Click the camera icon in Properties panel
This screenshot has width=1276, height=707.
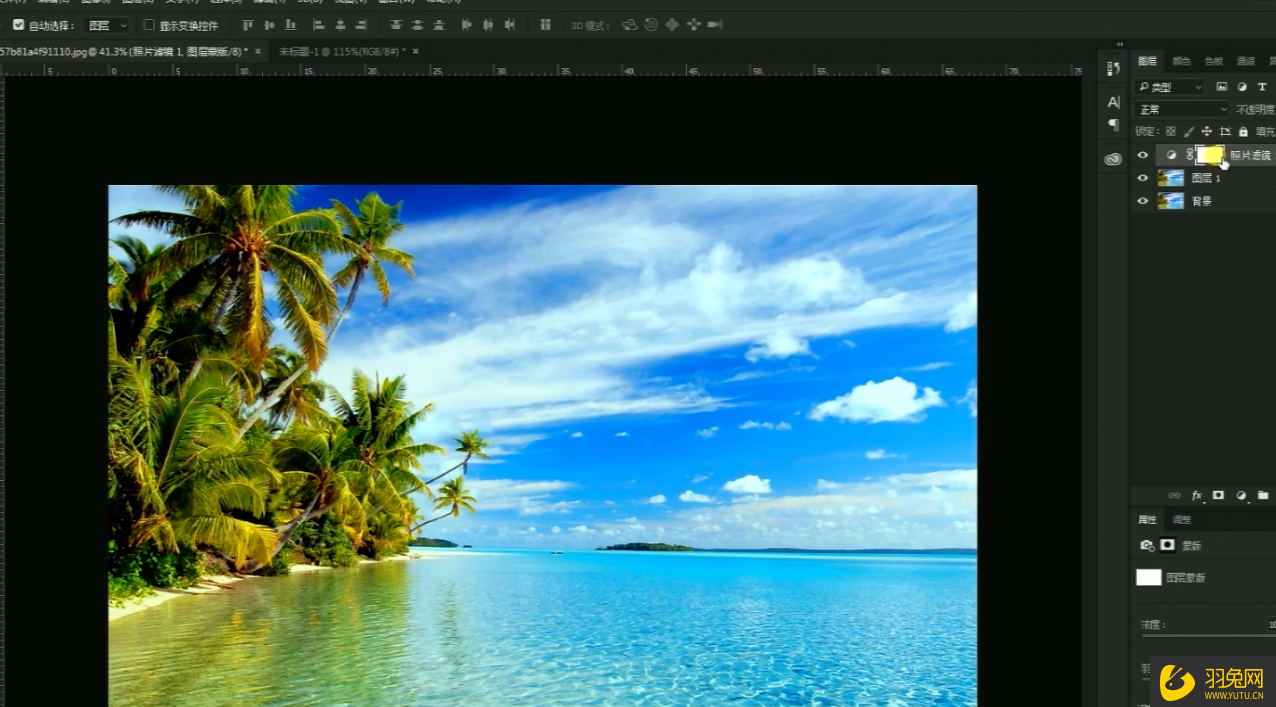pyautogui.click(x=1147, y=545)
